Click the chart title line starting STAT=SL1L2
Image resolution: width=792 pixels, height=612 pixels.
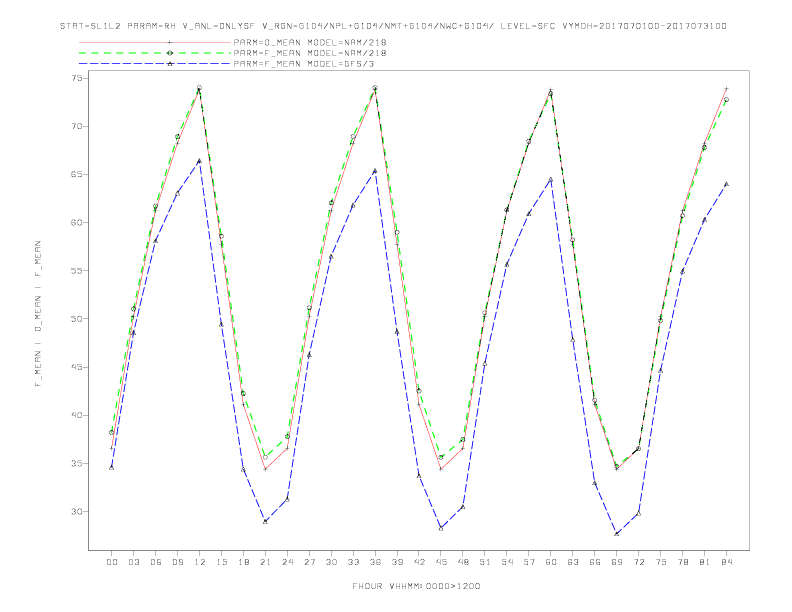pos(393,26)
